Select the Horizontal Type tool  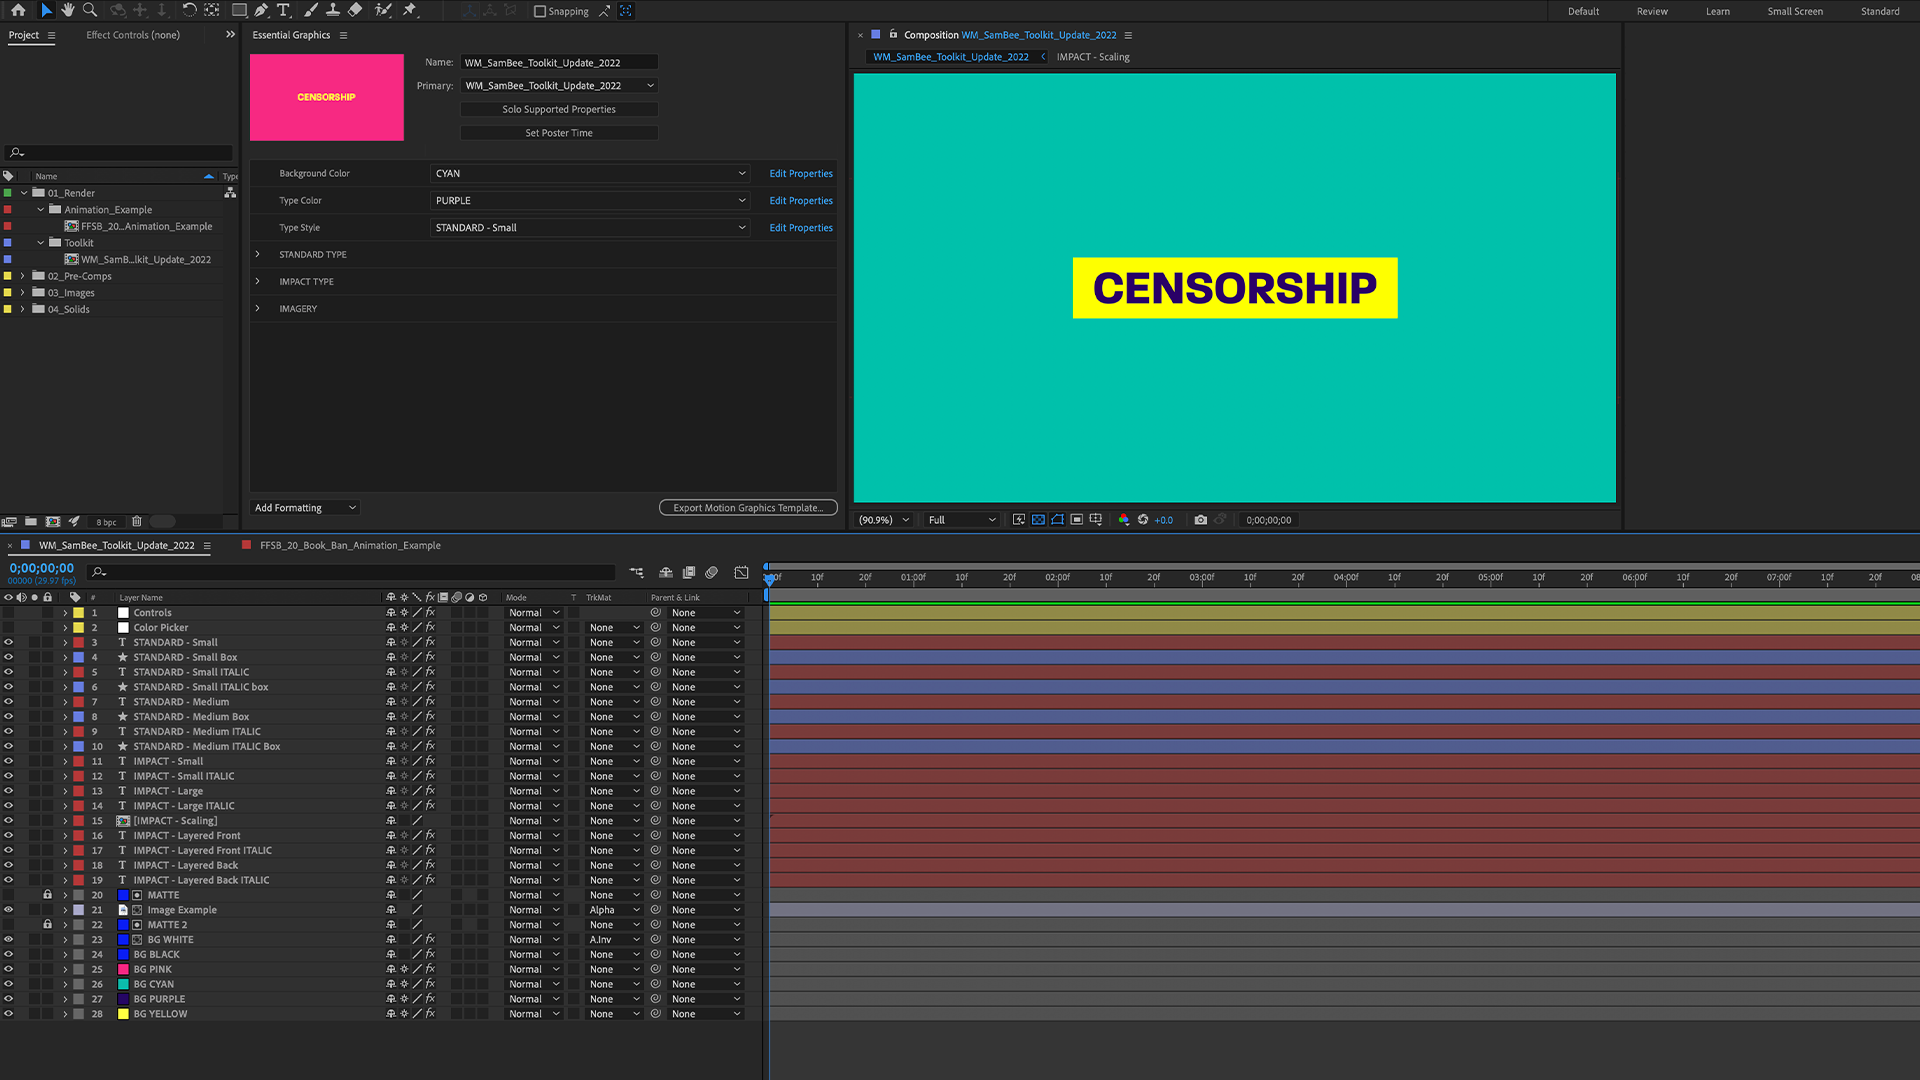[x=284, y=10]
